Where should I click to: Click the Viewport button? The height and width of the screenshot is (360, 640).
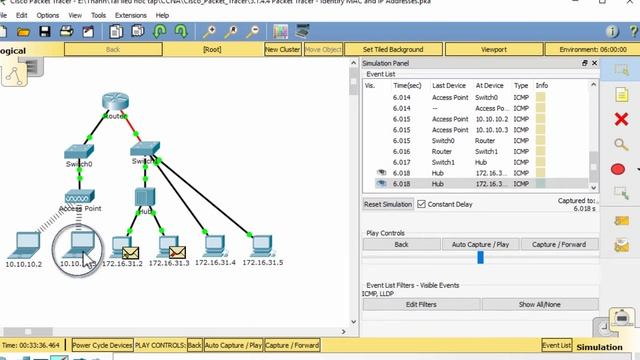pyautogui.click(x=494, y=49)
